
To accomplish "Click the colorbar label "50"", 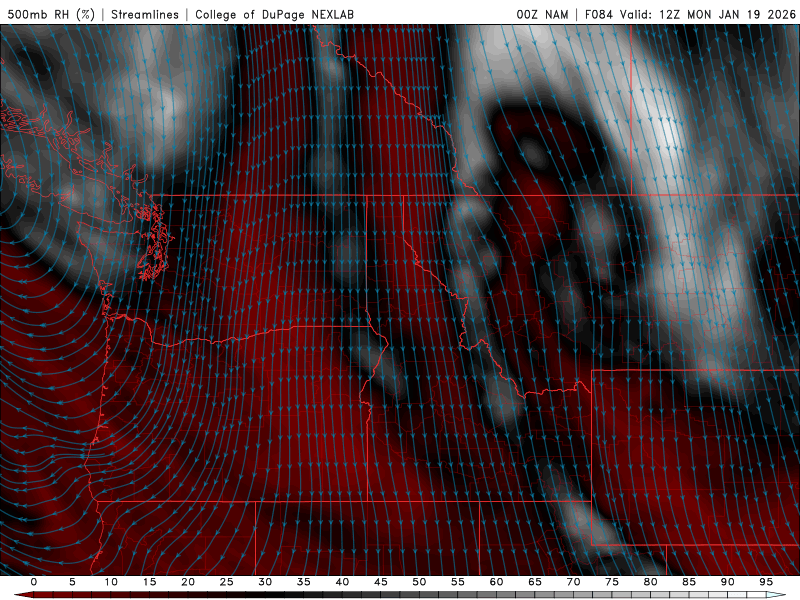I will coord(419,582).
